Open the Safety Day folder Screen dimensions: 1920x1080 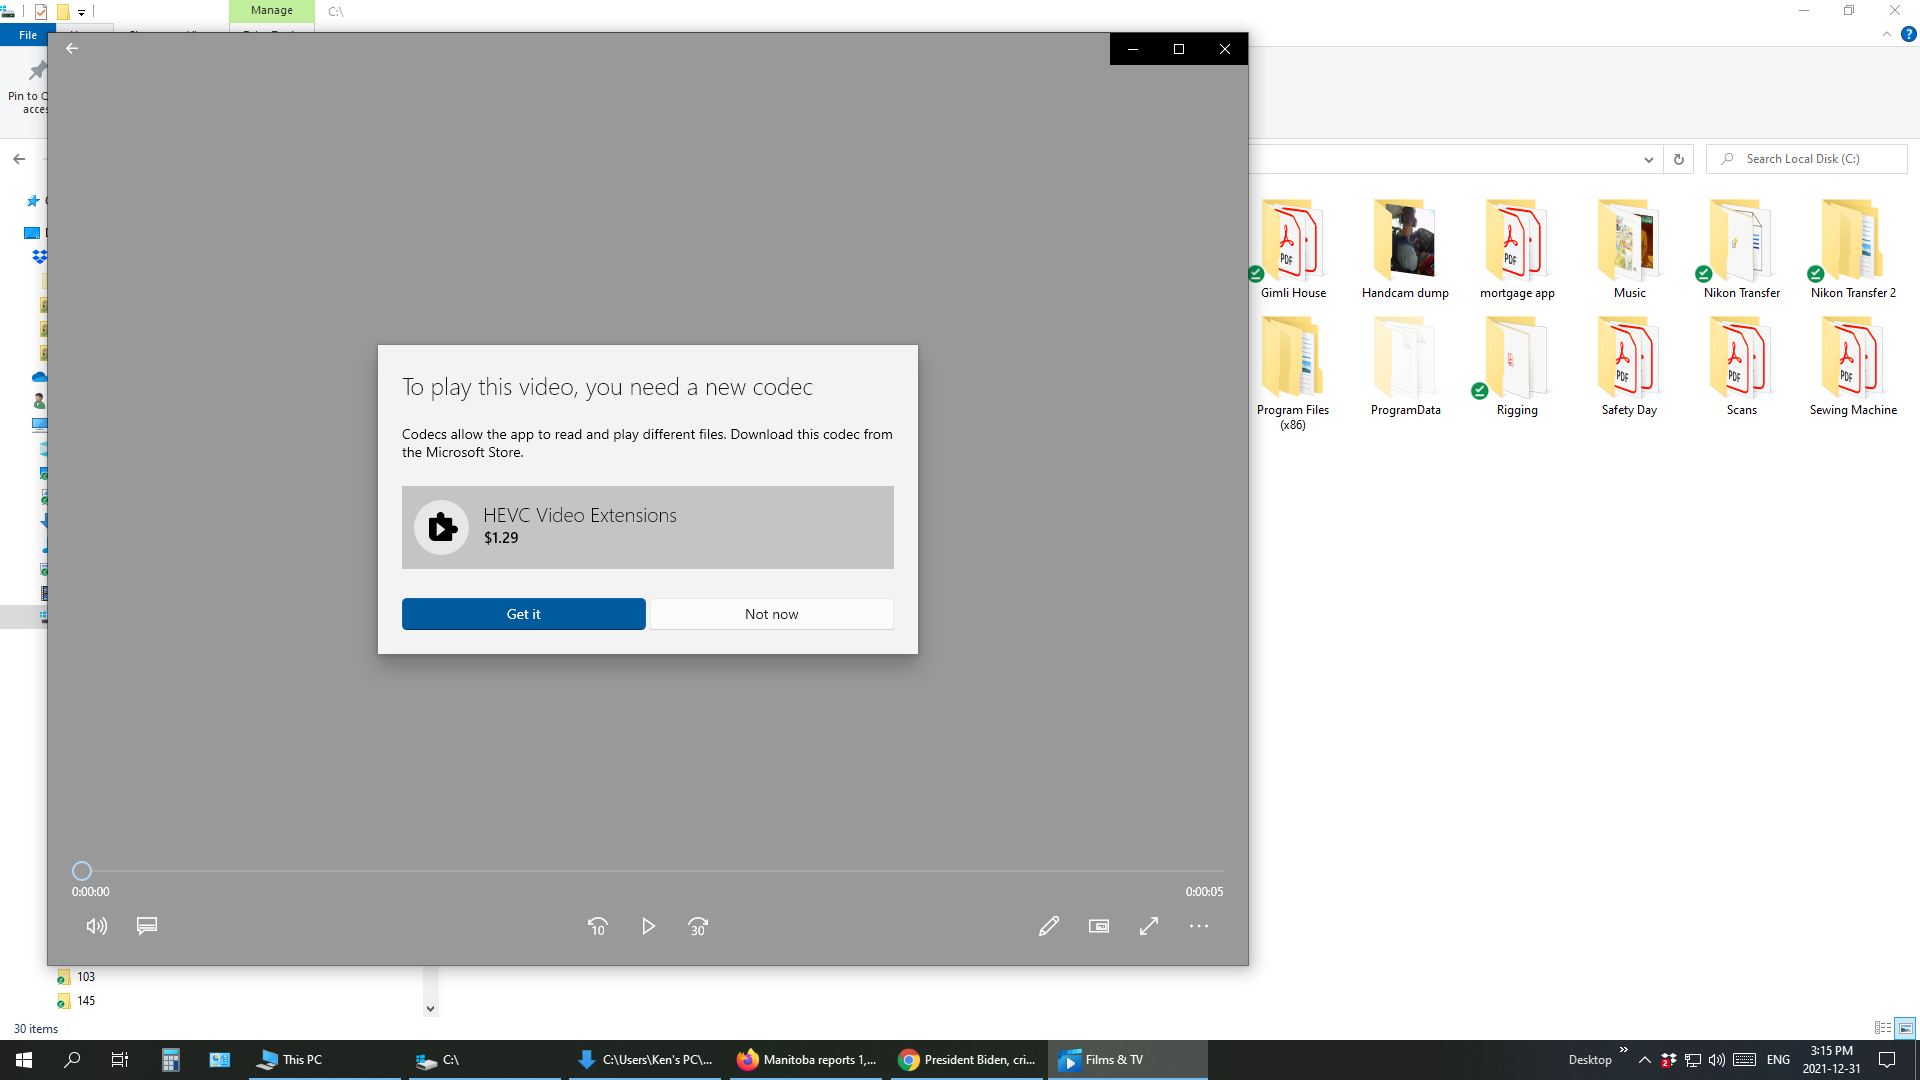[x=1629, y=366]
